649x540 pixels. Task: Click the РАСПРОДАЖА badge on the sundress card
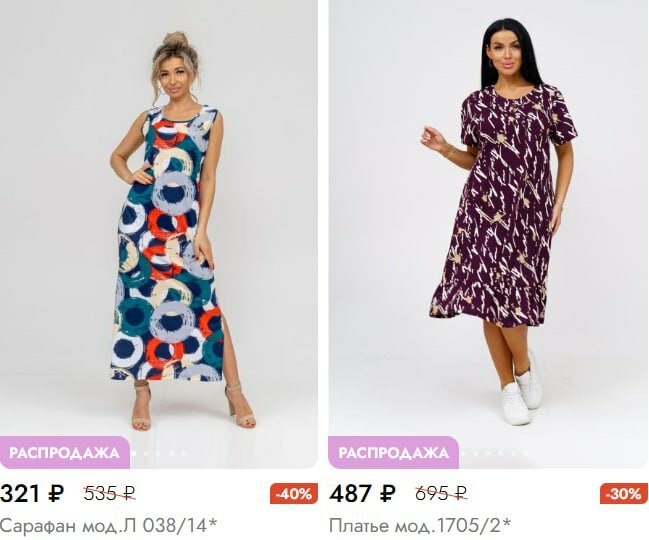click(x=65, y=453)
